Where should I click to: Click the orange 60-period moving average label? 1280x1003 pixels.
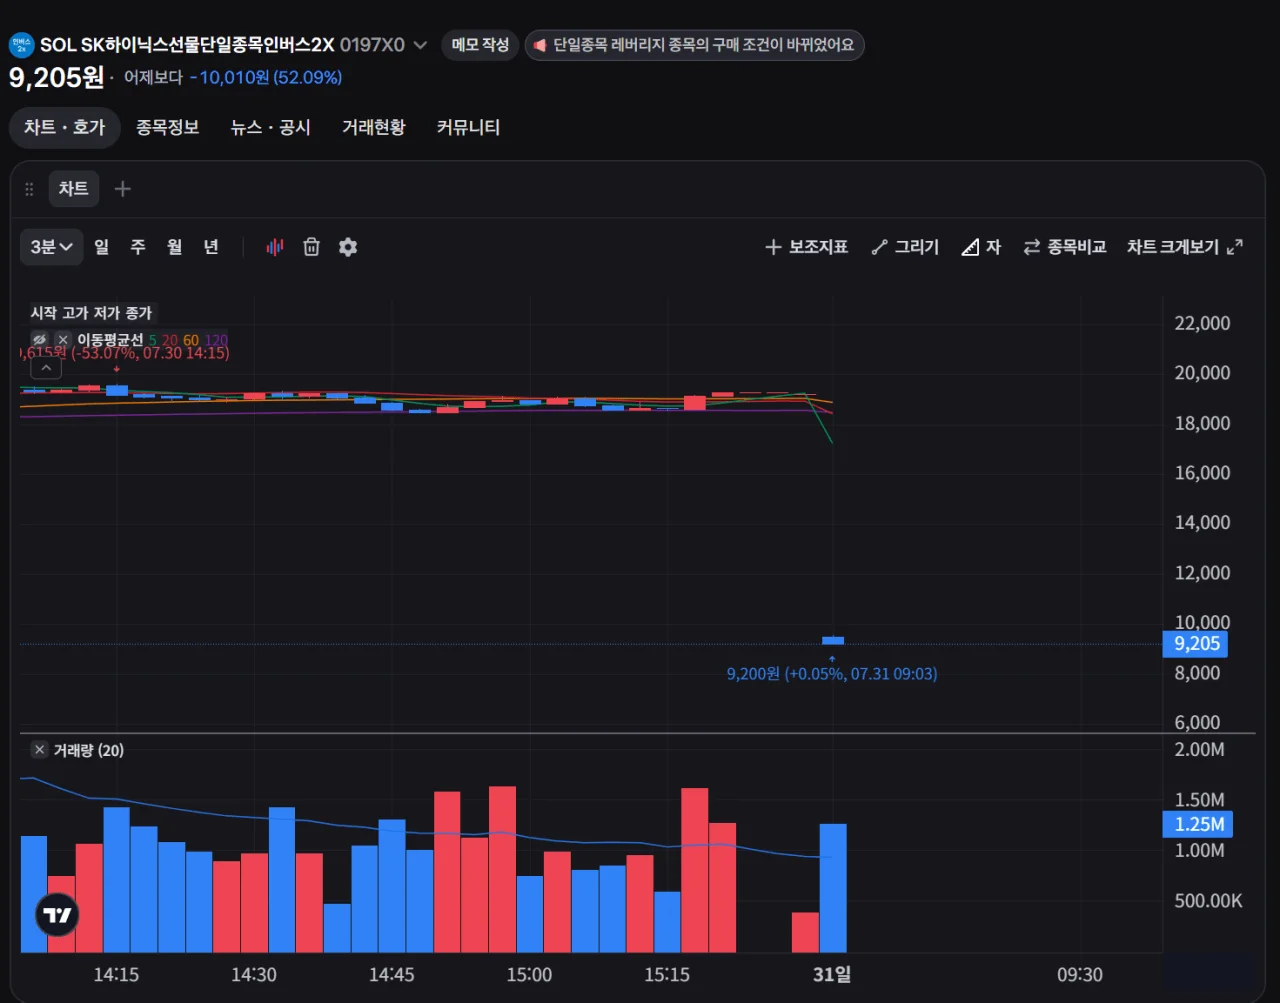(191, 341)
